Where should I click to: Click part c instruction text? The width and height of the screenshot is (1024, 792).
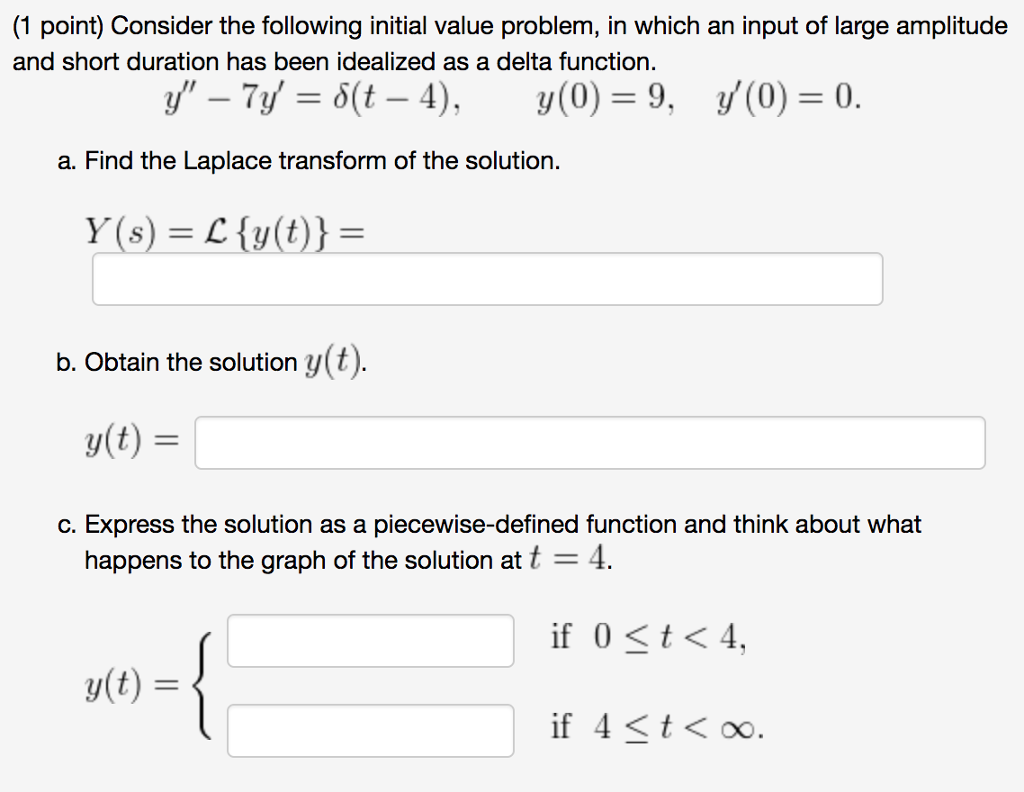490,524
